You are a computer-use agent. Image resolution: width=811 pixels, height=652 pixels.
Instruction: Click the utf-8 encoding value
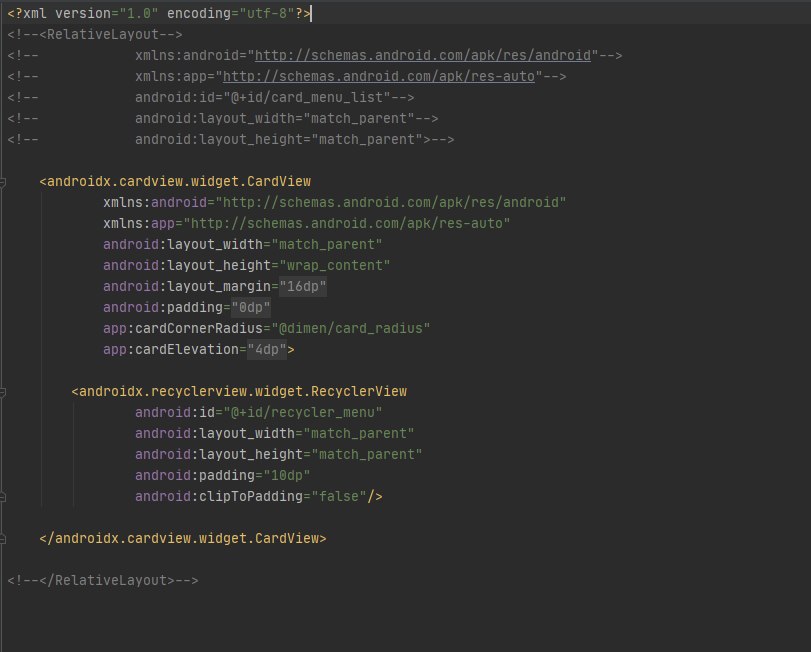coord(267,13)
